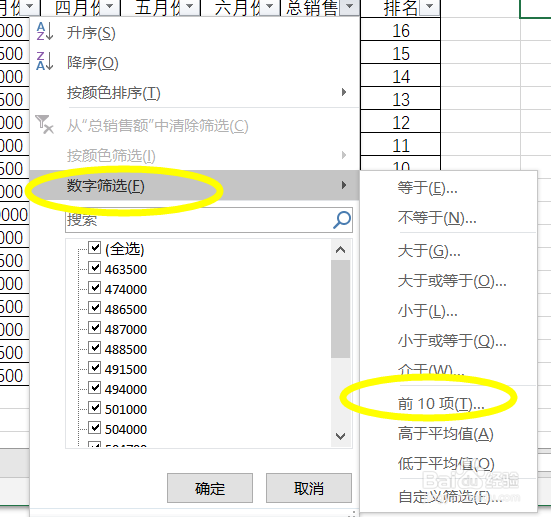The image size is (551, 517).
Task: Select ranking cell with value 16
Action: point(400,30)
